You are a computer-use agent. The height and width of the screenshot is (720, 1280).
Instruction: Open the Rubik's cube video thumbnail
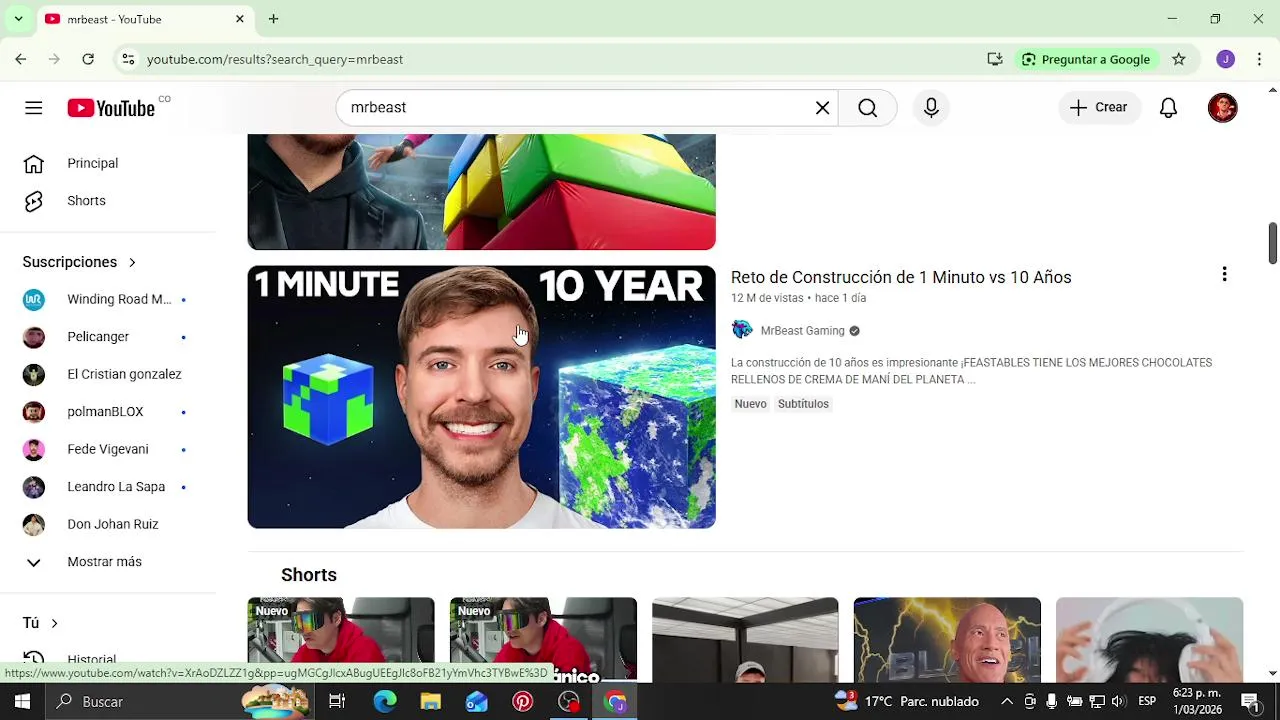(481, 192)
